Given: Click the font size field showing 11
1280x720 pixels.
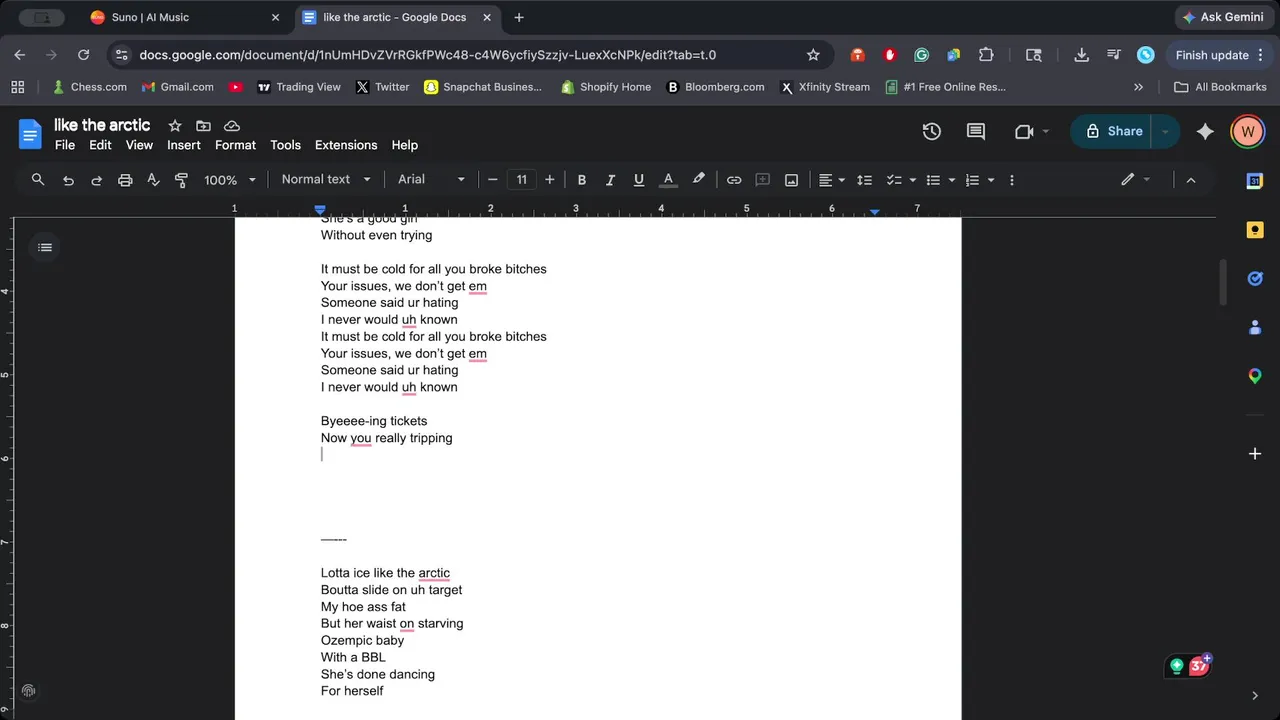Looking at the screenshot, I should tap(521, 180).
